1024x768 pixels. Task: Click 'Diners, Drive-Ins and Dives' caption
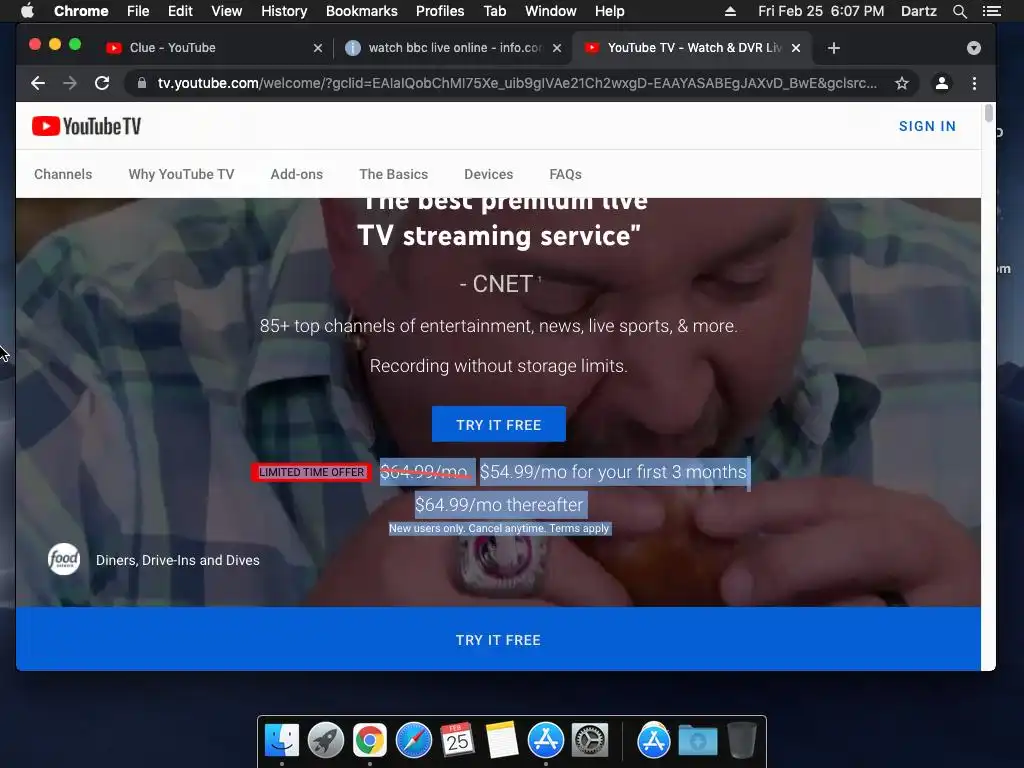coord(178,560)
